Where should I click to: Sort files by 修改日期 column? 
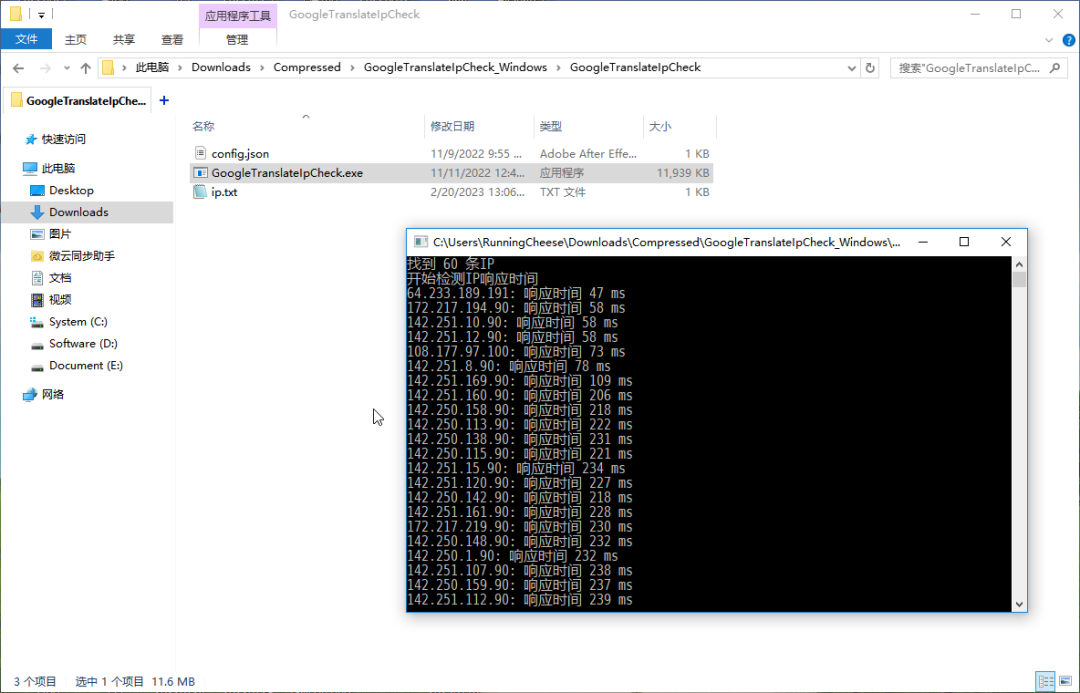(x=453, y=126)
